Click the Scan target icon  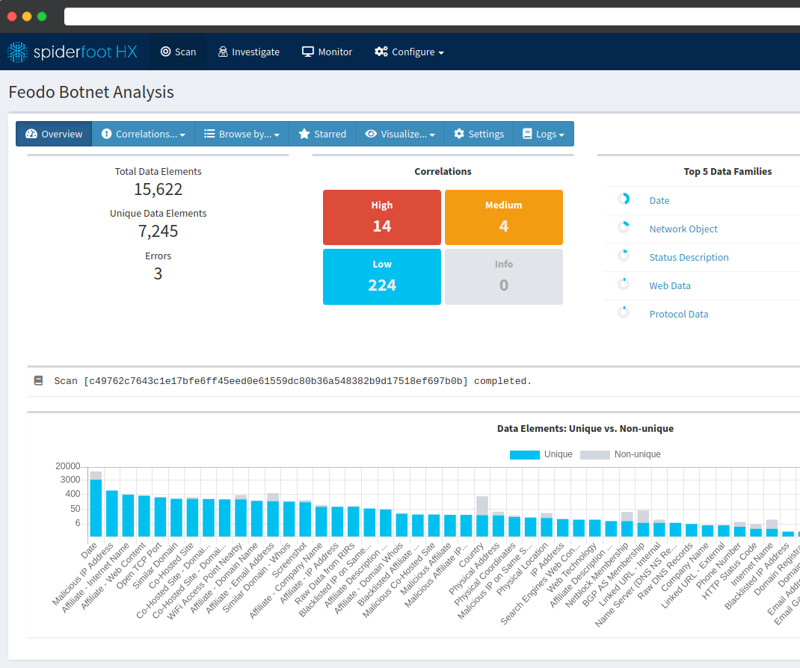[x=165, y=52]
